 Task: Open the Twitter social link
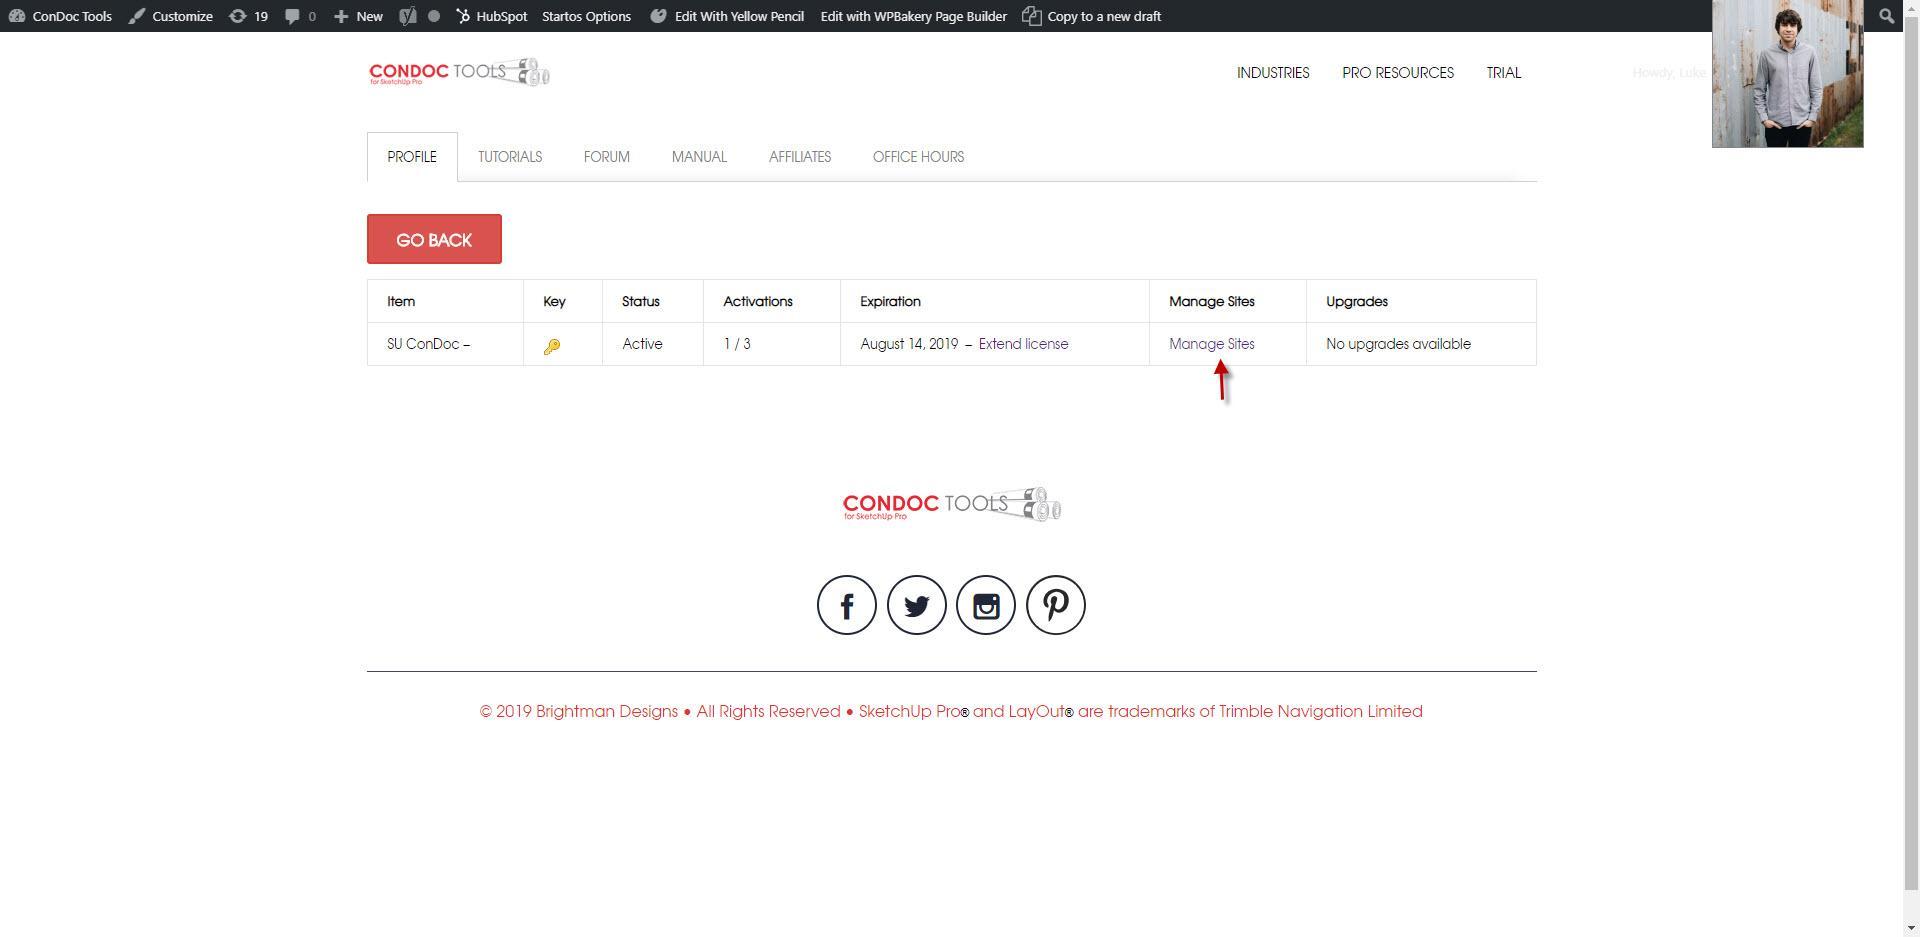click(916, 605)
